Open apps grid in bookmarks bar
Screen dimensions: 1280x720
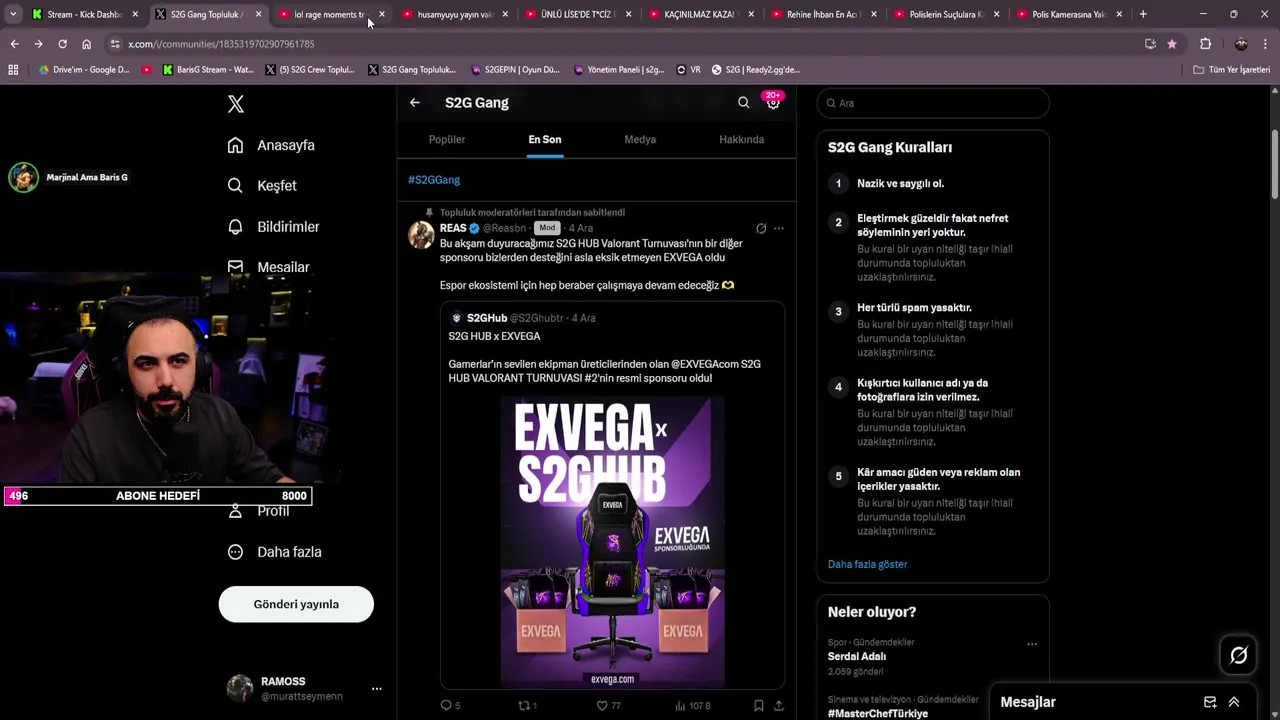click(13, 70)
